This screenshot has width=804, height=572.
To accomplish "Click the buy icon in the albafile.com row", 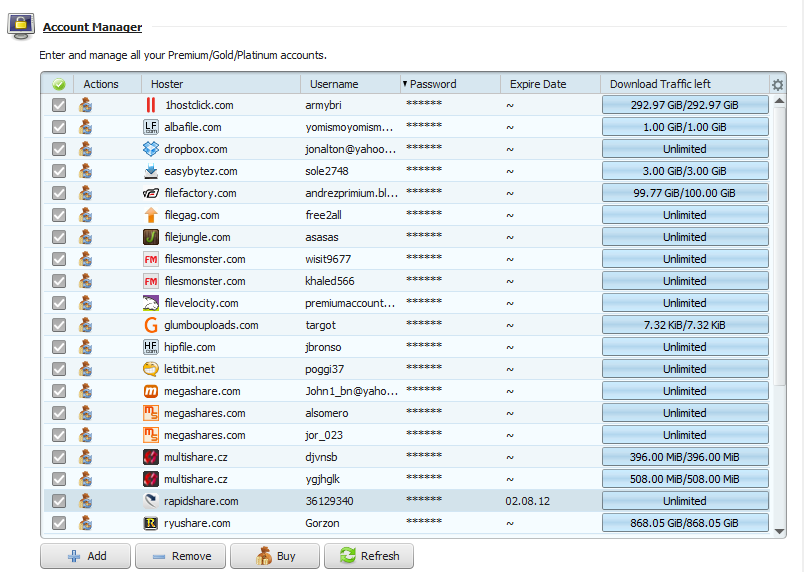I will tap(86, 127).
